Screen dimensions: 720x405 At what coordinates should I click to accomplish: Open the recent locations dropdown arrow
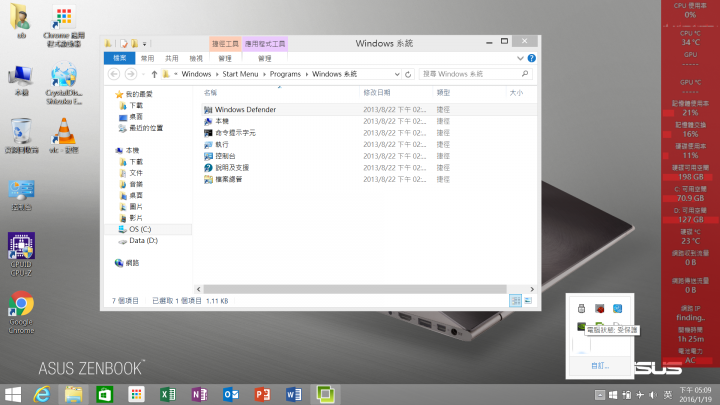(143, 74)
